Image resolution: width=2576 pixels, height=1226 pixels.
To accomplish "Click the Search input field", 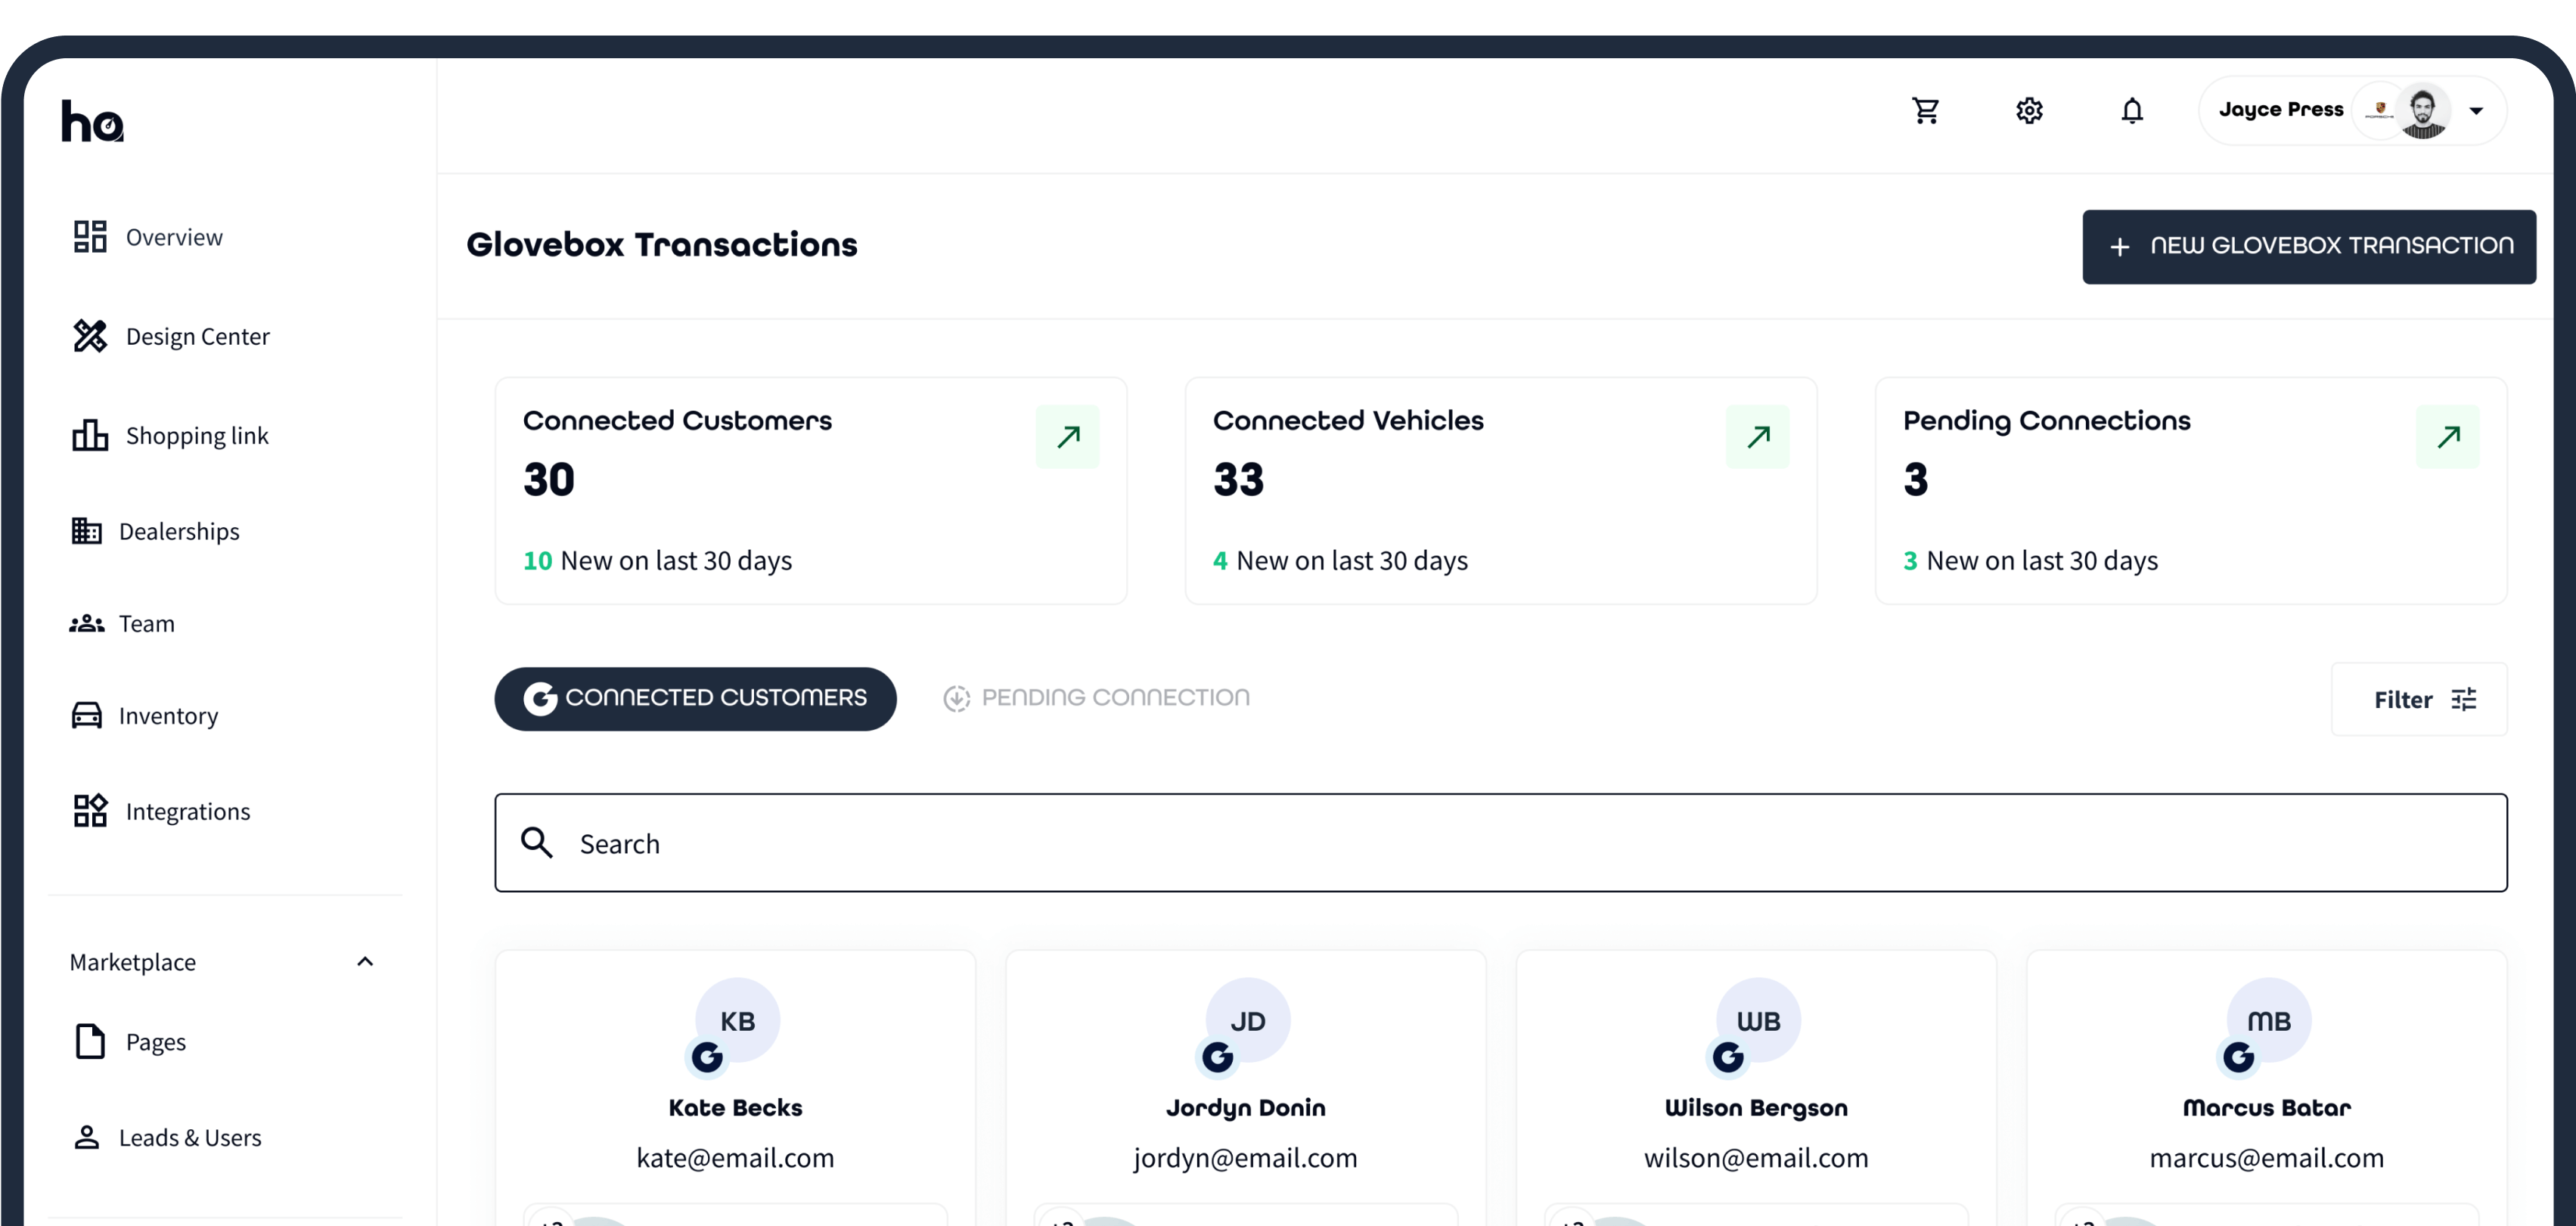I will [x=1500, y=843].
